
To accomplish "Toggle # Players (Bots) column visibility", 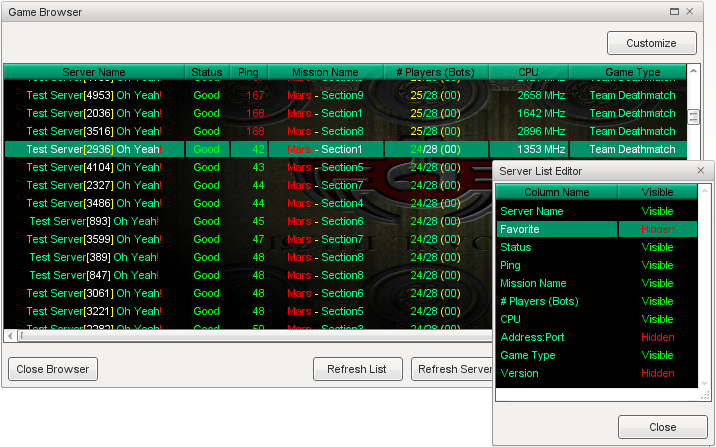I will [x=657, y=301].
